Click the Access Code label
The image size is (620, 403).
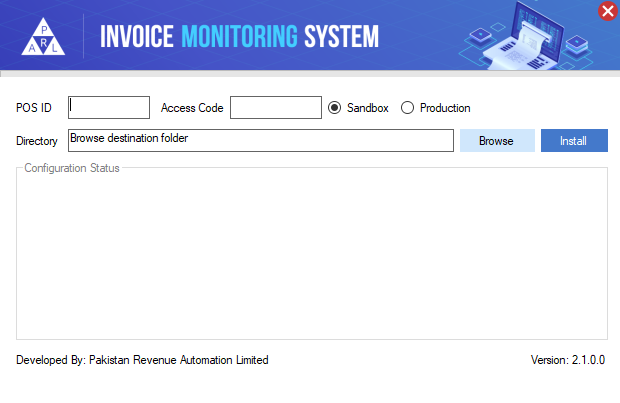[x=192, y=108]
